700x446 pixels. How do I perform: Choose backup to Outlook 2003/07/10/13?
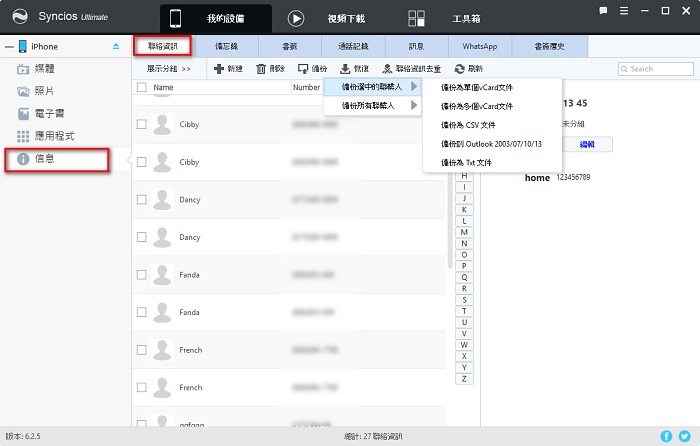click(x=491, y=144)
